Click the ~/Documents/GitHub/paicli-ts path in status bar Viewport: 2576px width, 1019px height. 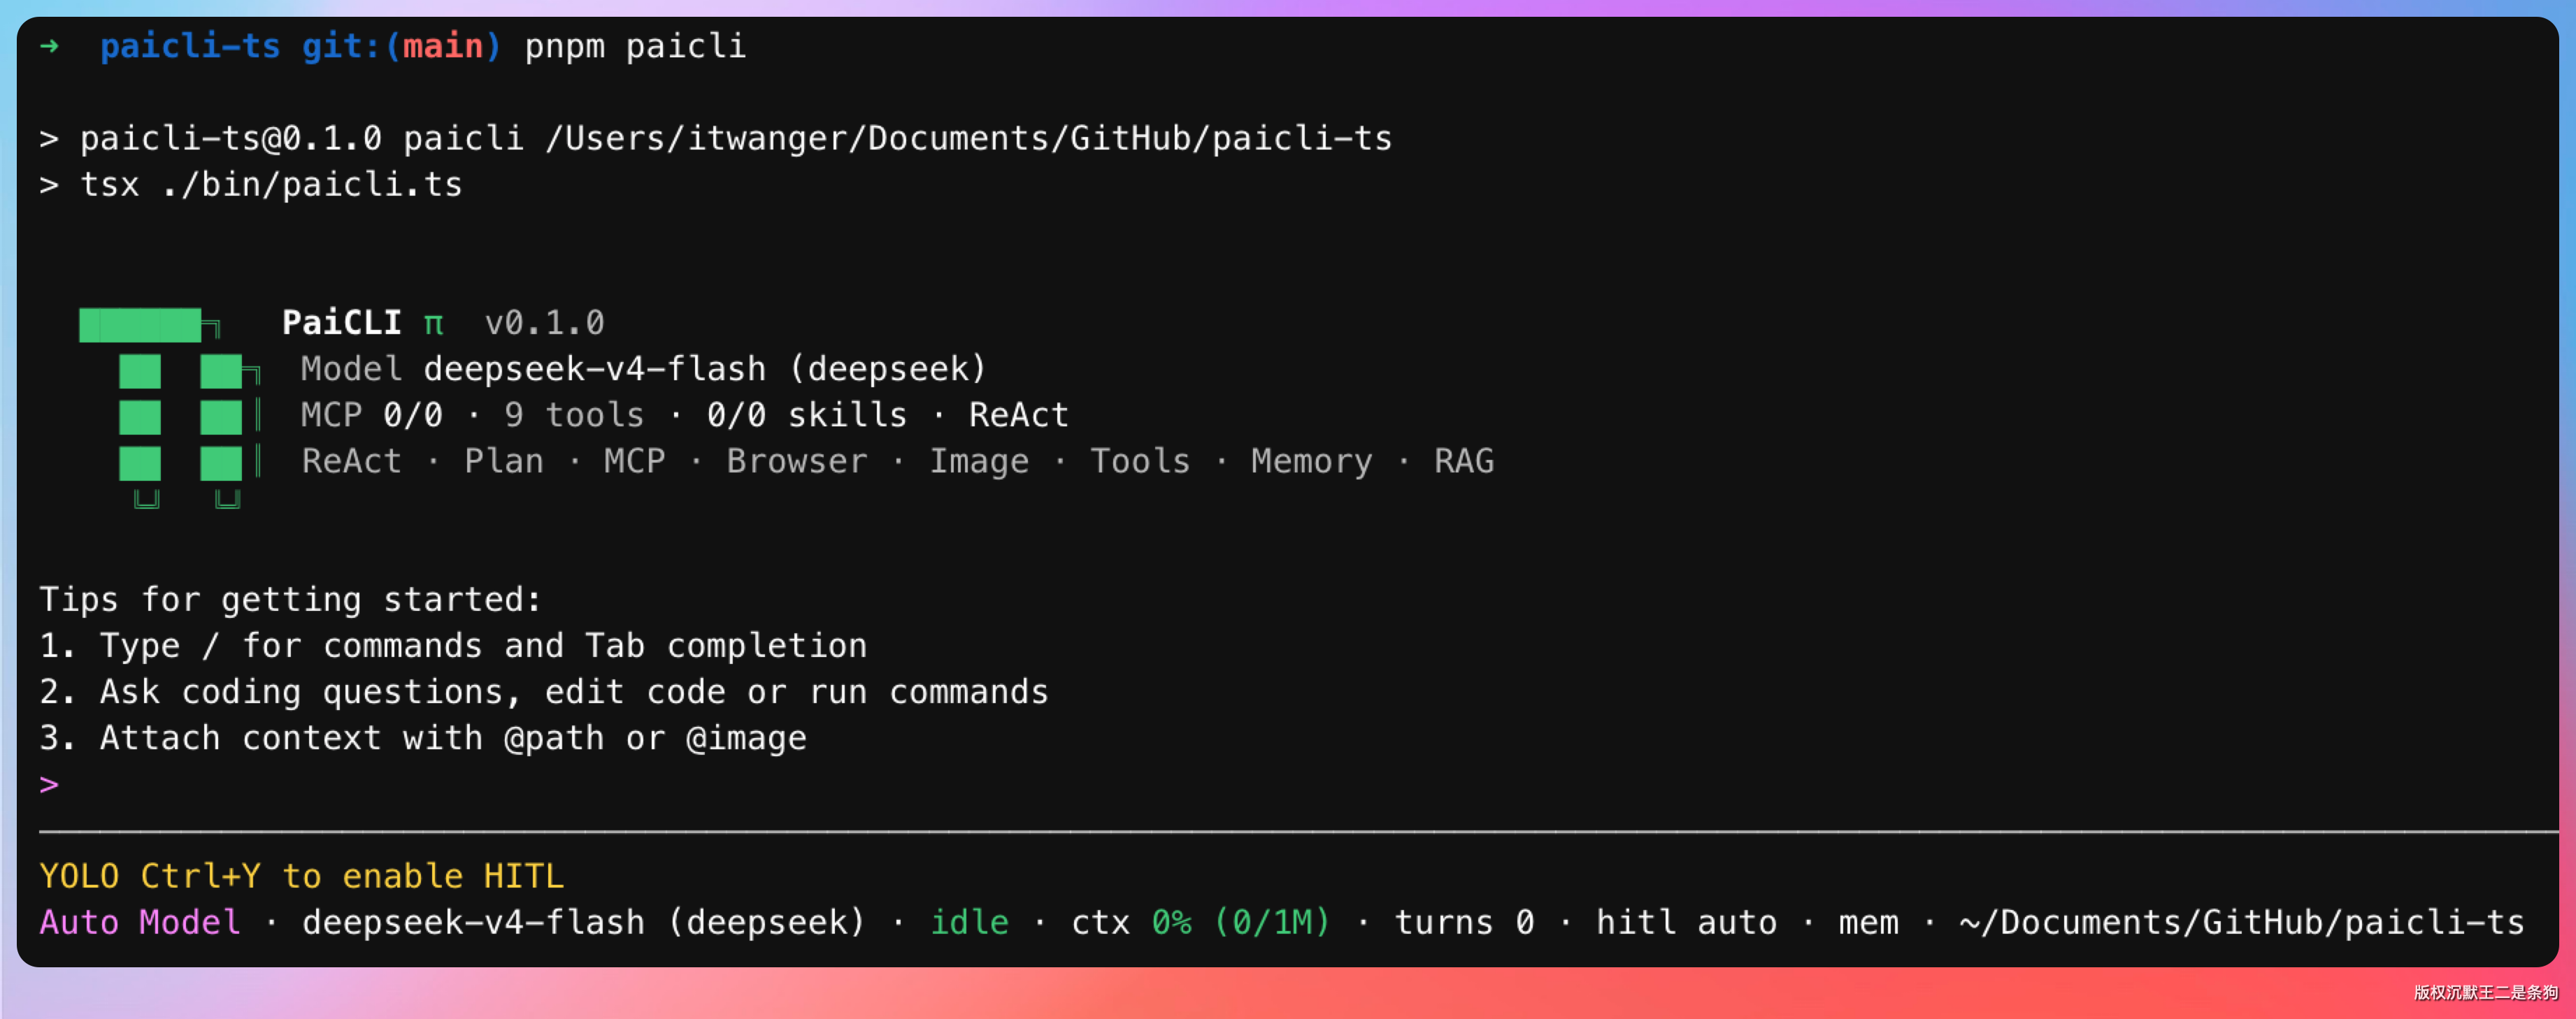(2241, 922)
